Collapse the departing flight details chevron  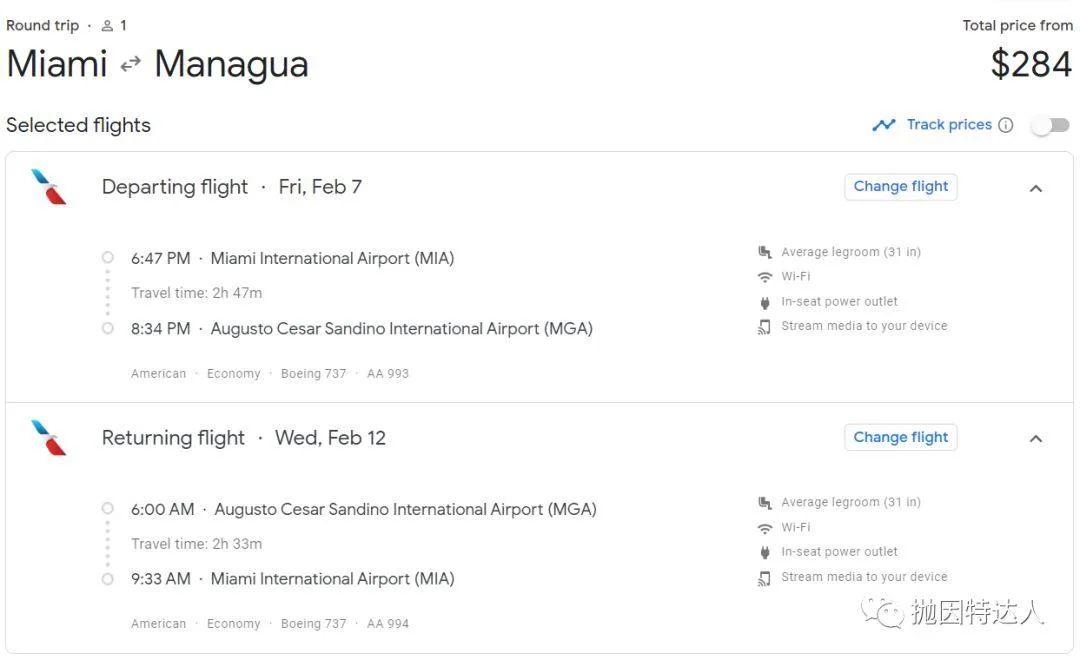click(x=1036, y=188)
